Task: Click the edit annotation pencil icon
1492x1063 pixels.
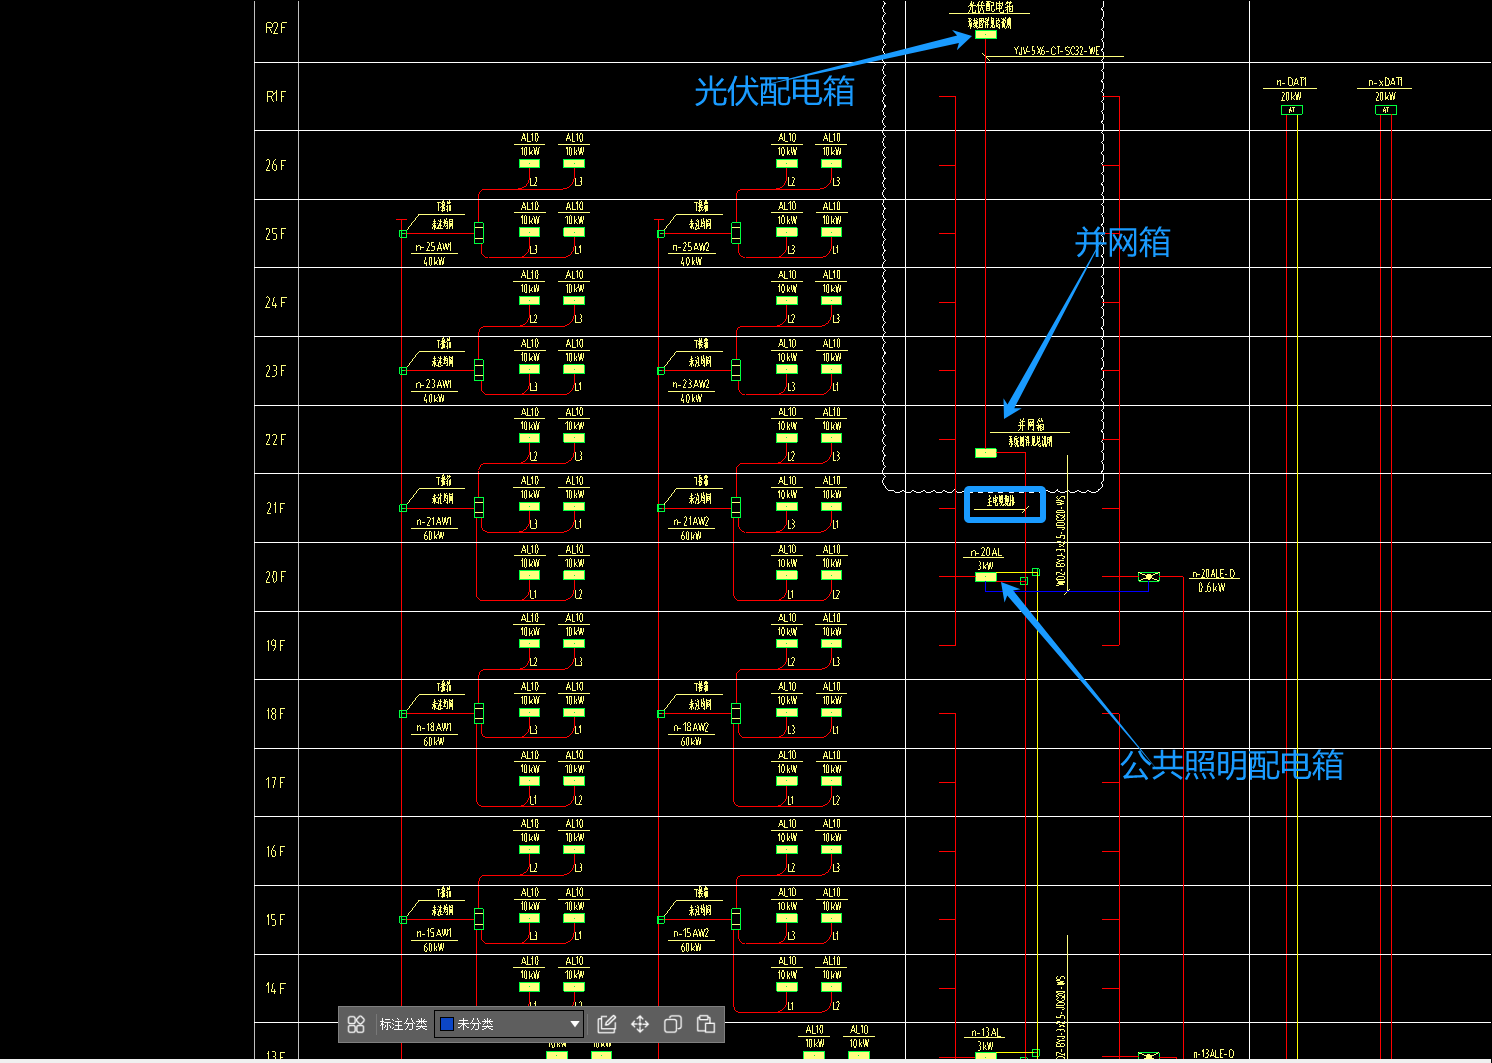Action: tap(606, 1024)
